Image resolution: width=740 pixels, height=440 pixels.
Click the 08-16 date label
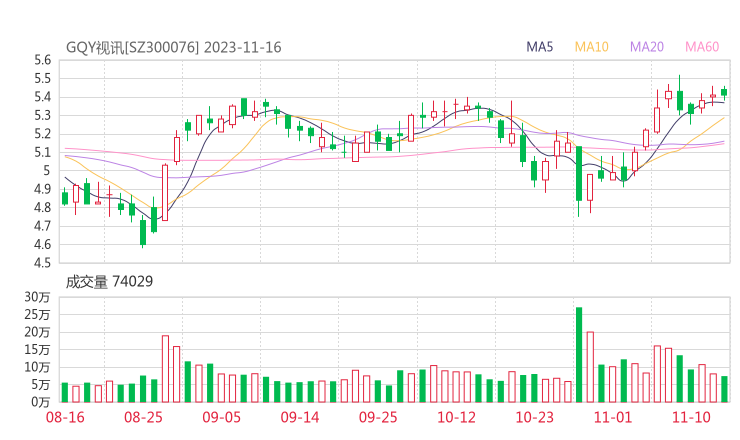65,417
